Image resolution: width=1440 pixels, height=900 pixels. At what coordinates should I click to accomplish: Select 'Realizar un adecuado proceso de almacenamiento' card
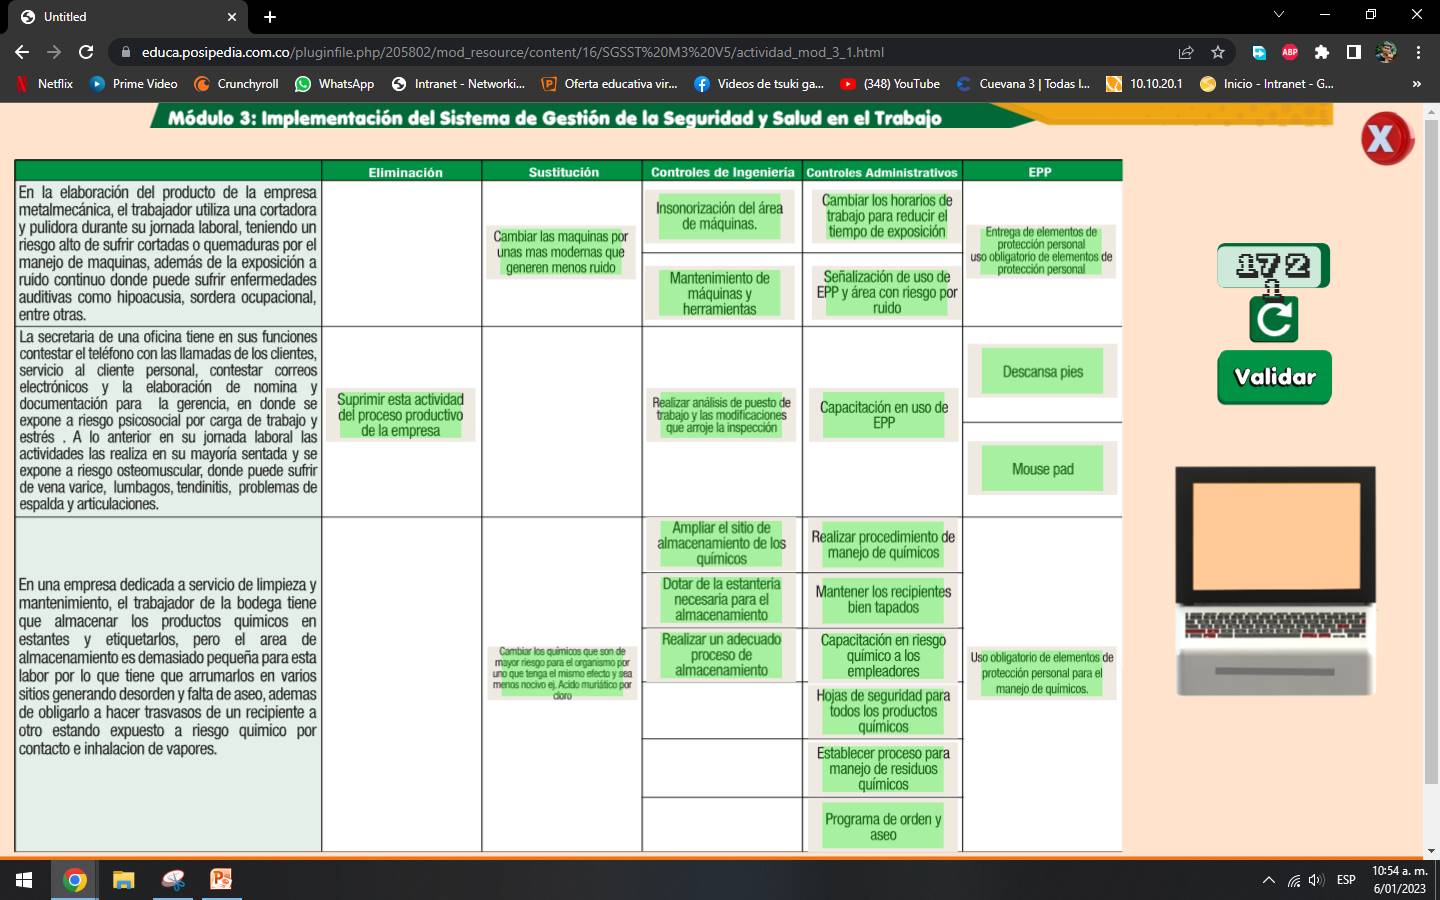721,655
